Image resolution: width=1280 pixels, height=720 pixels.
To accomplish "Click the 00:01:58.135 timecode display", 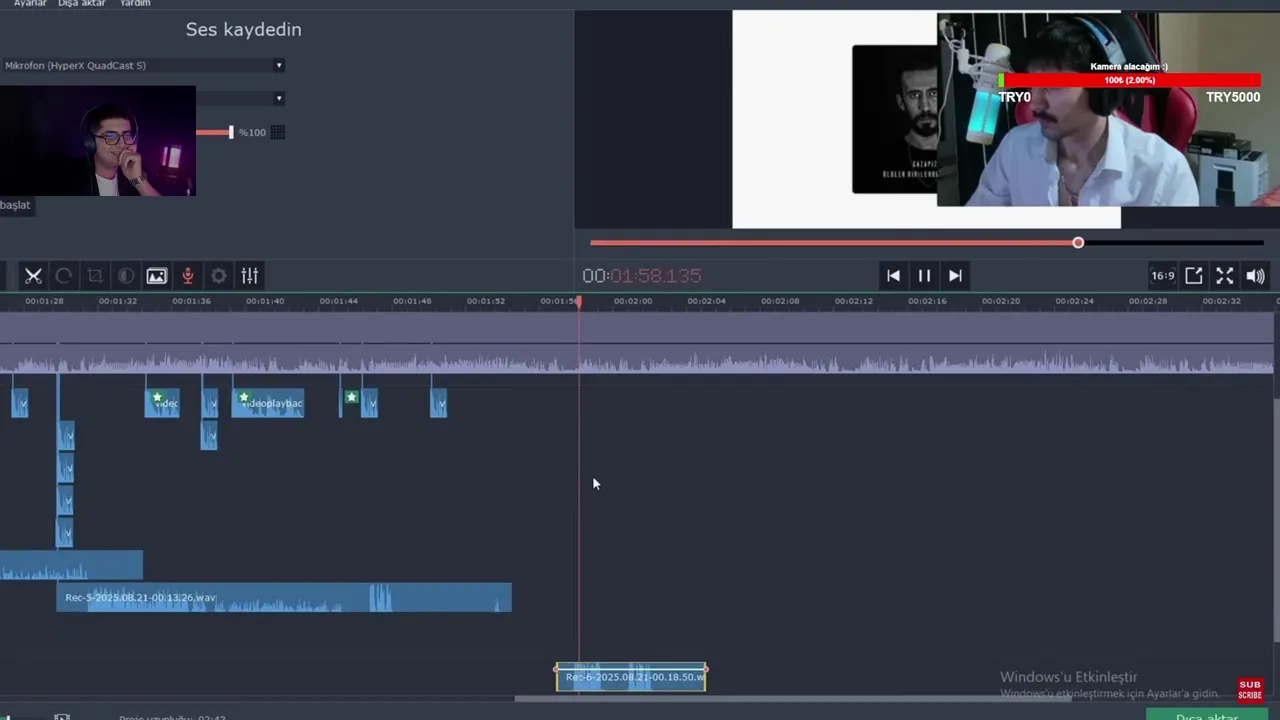I will point(642,276).
